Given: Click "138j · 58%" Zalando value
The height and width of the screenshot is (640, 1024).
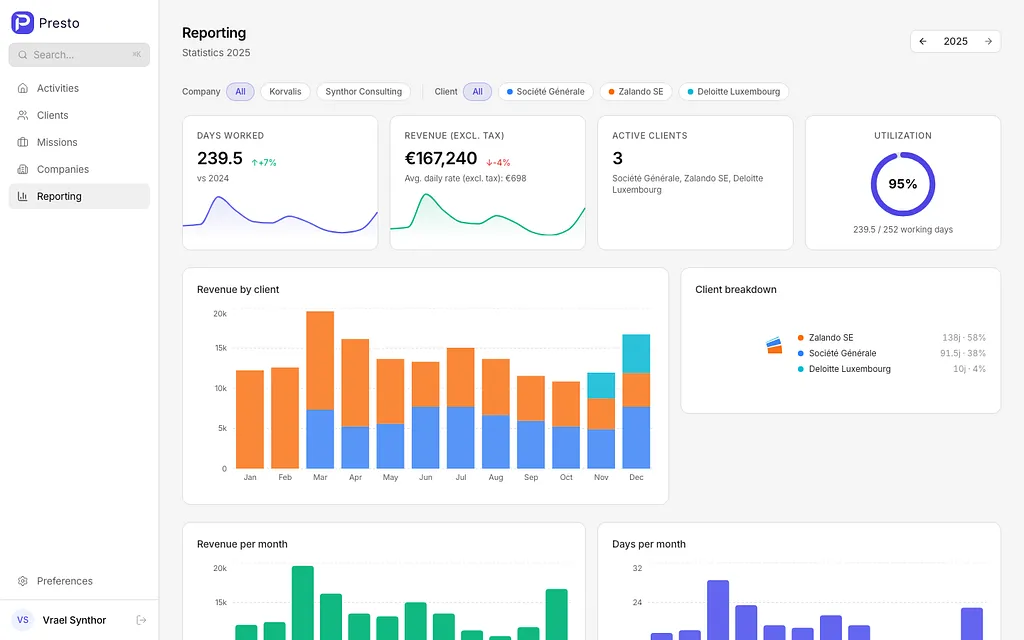Looking at the screenshot, I should point(963,338).
